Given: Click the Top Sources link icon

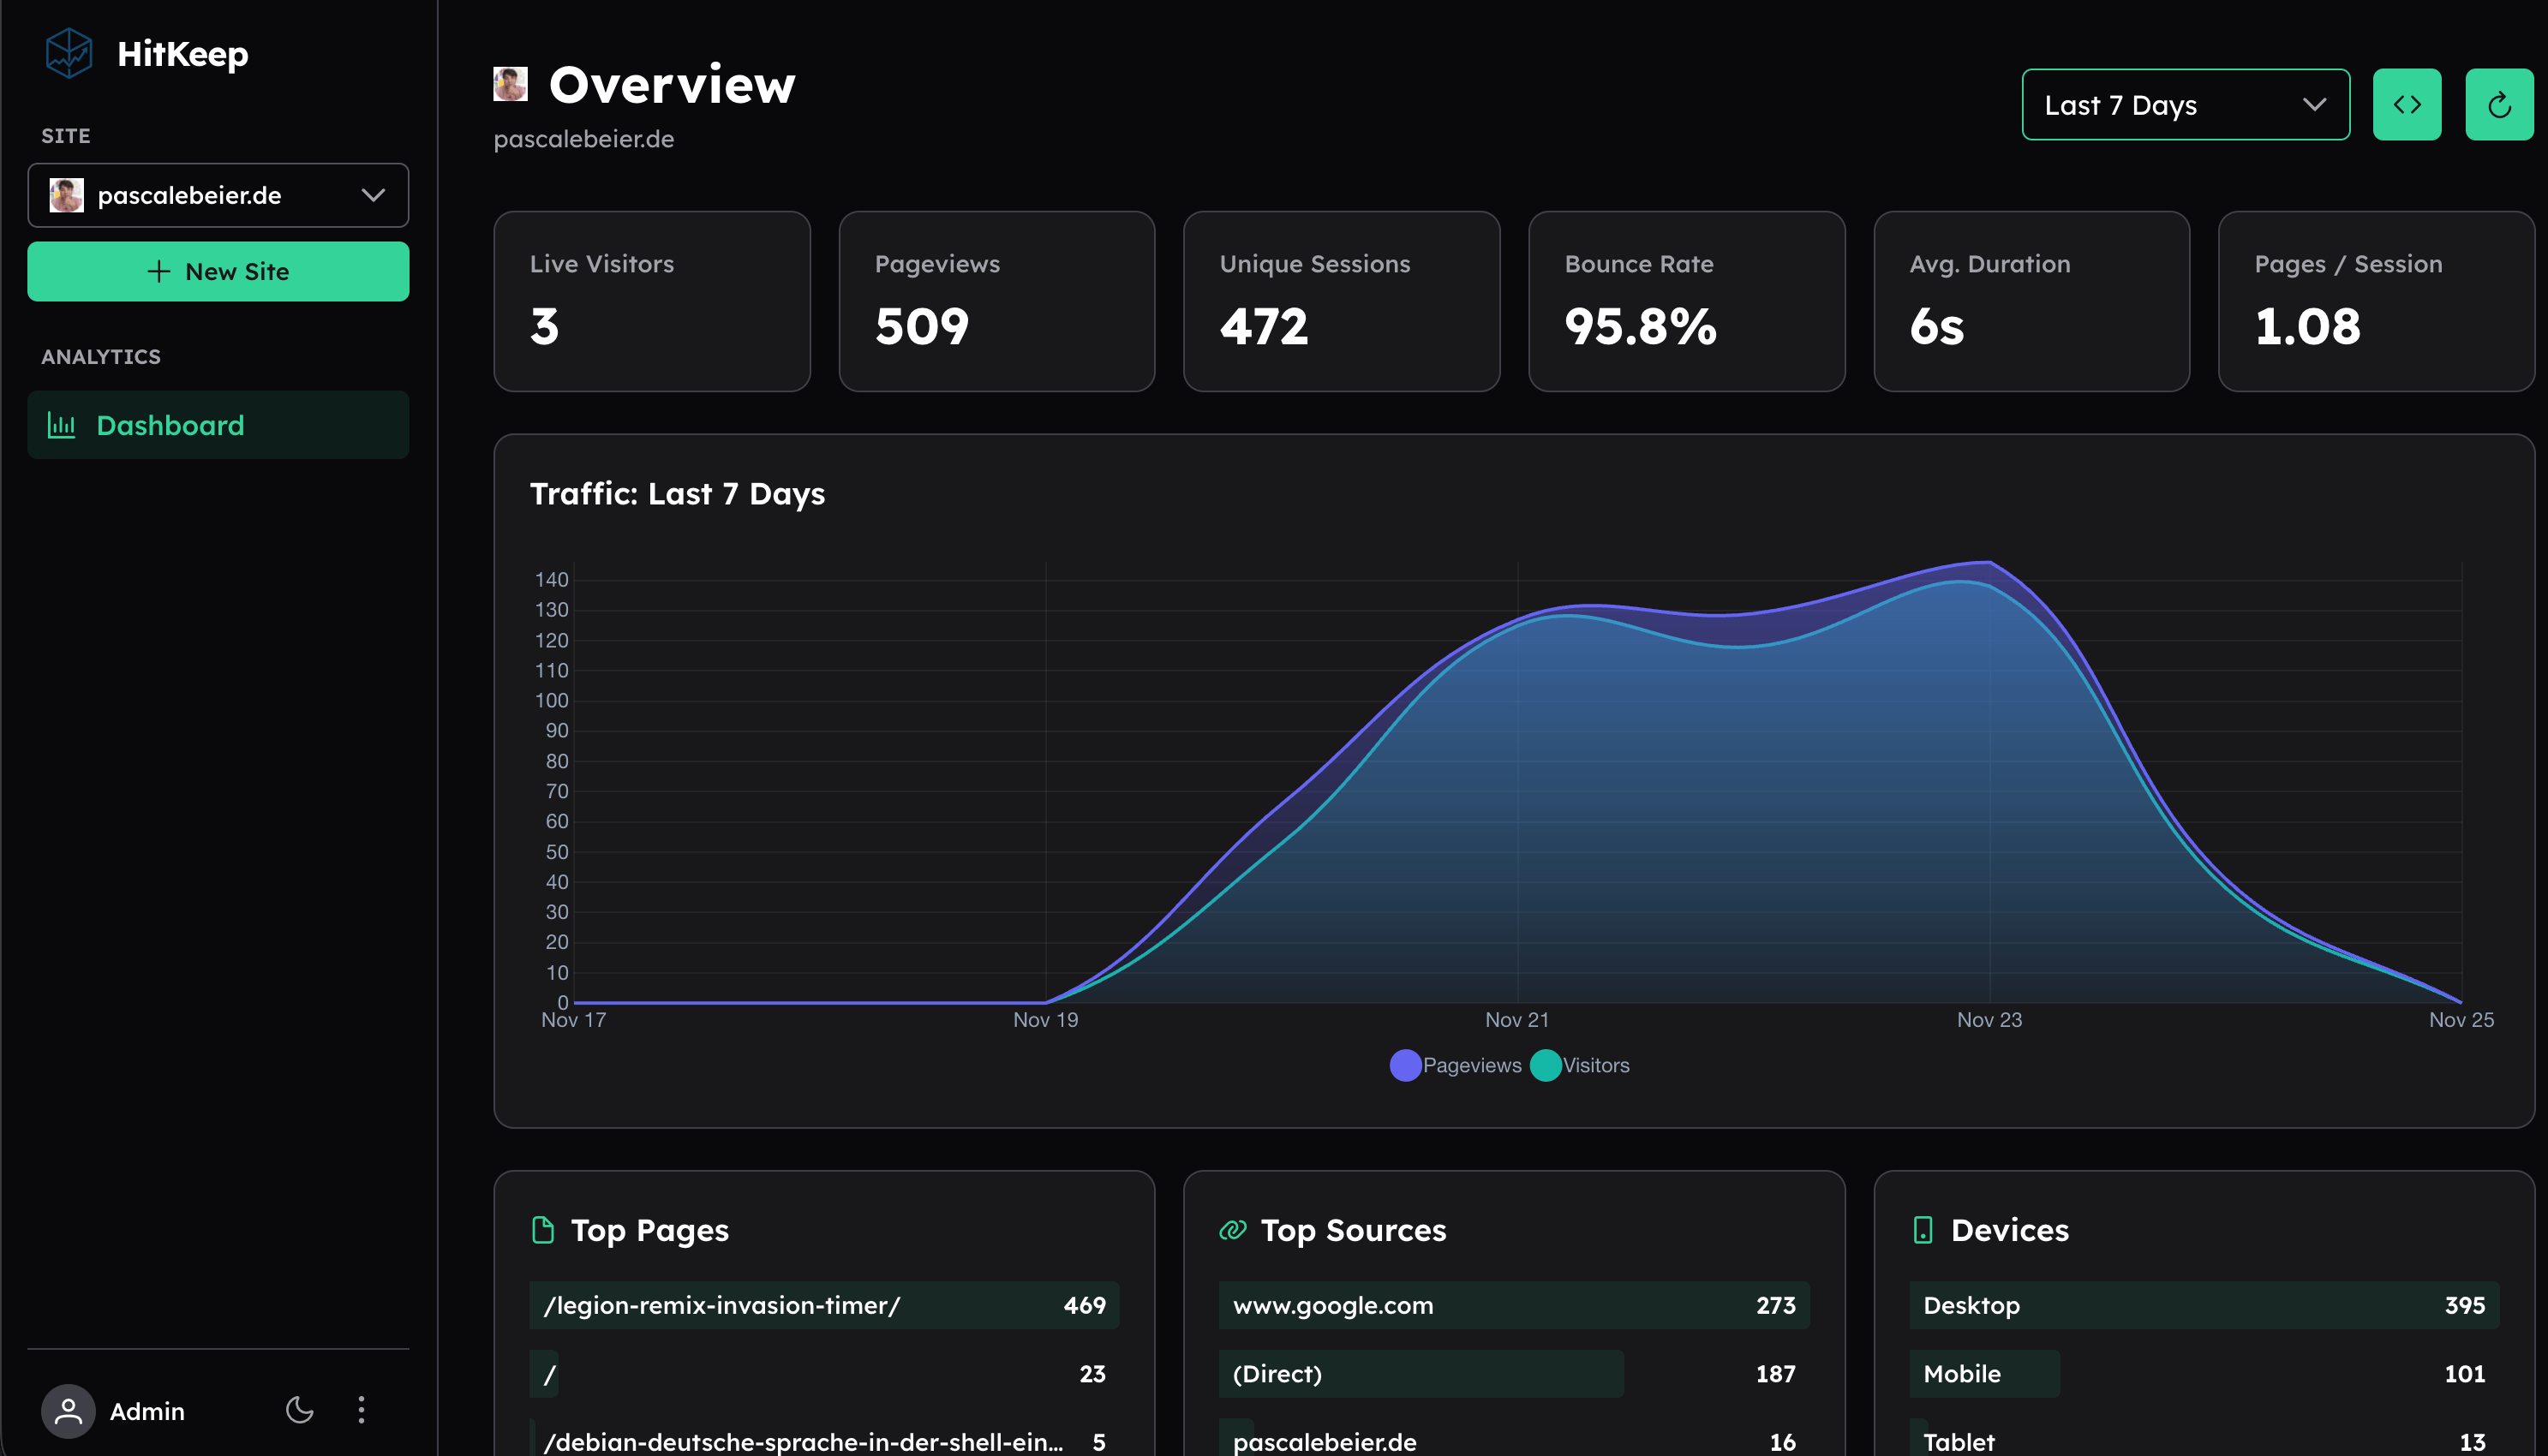Looking at the screenshot, I should pos(1233,1229).
